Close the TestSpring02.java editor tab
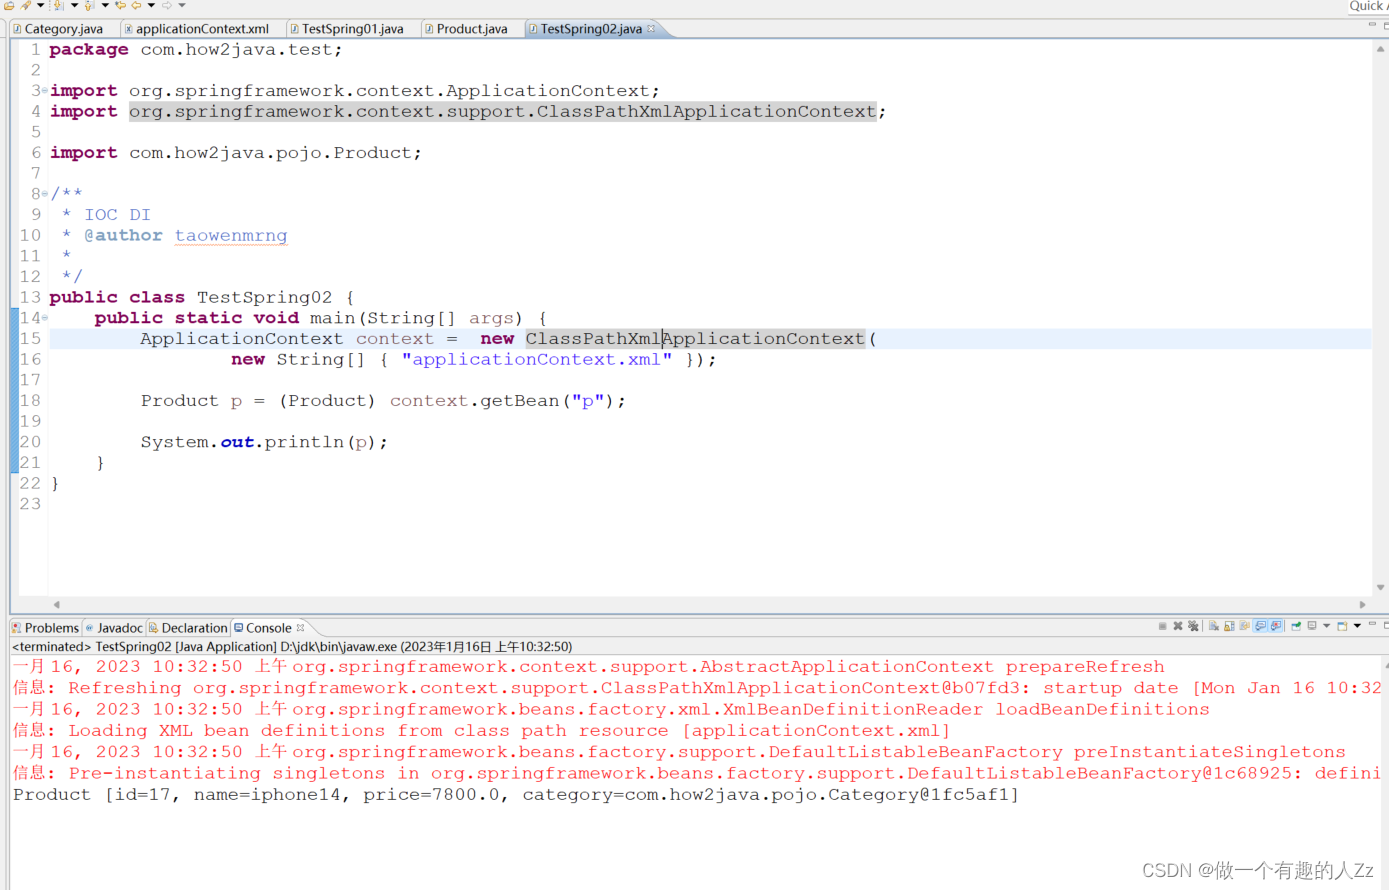Viewport: 1389px width, 890px height. pos(651,28)
